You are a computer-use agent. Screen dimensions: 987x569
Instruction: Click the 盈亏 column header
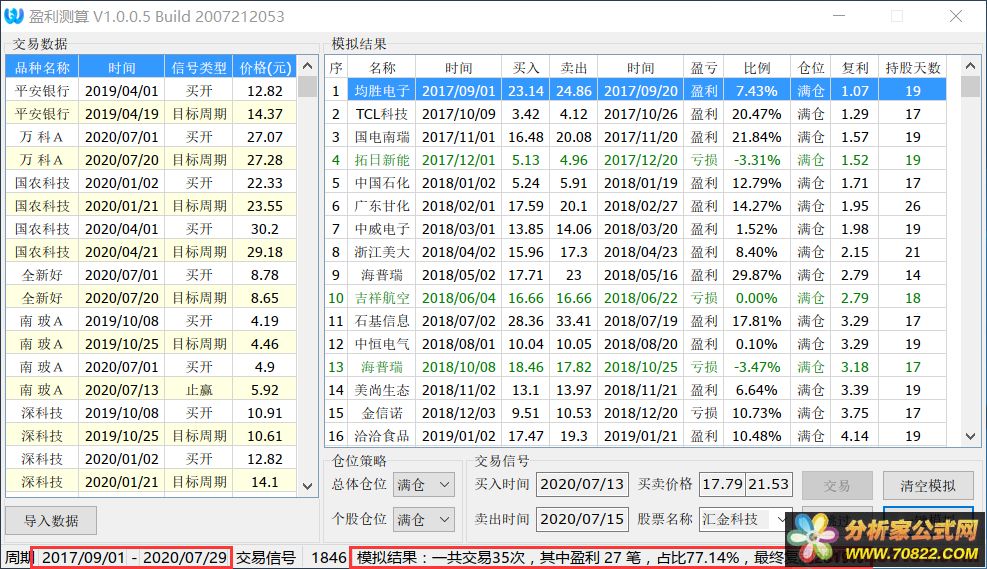(704, 67)
